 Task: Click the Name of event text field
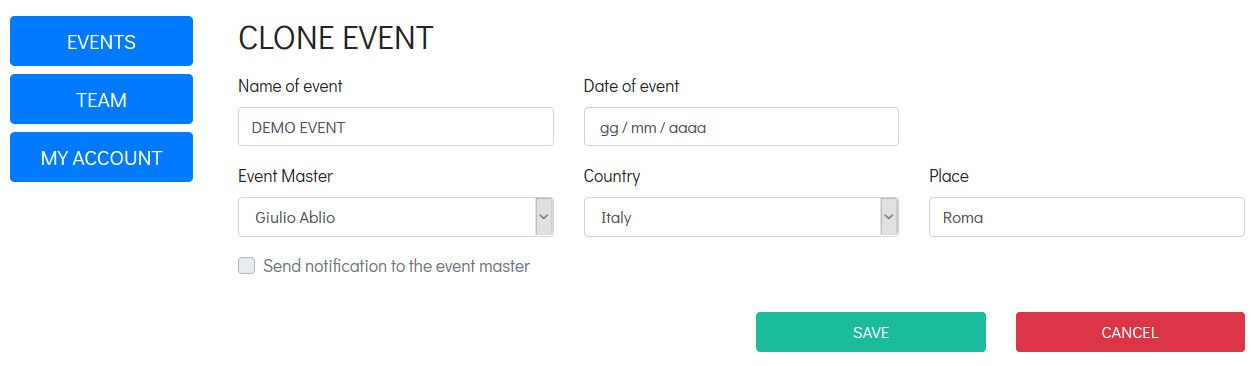pyautogui.click(x=396, y=127)
